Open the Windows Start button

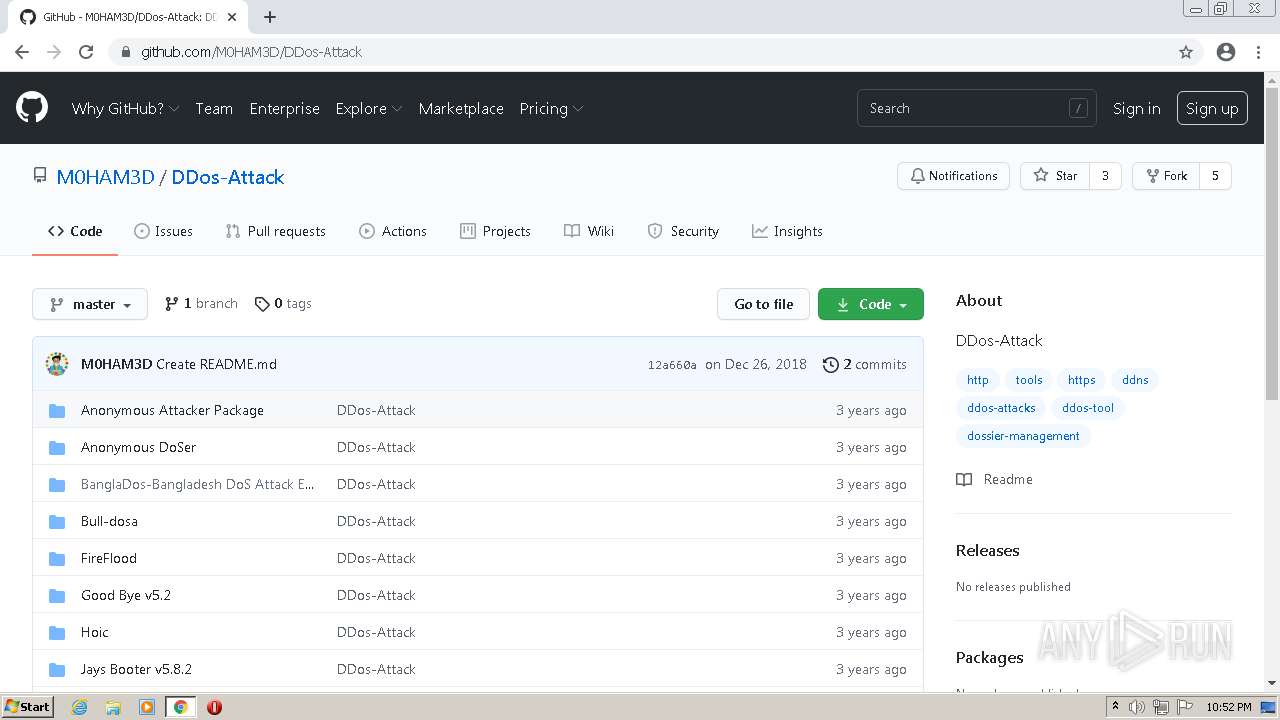(x=28, y=707)
